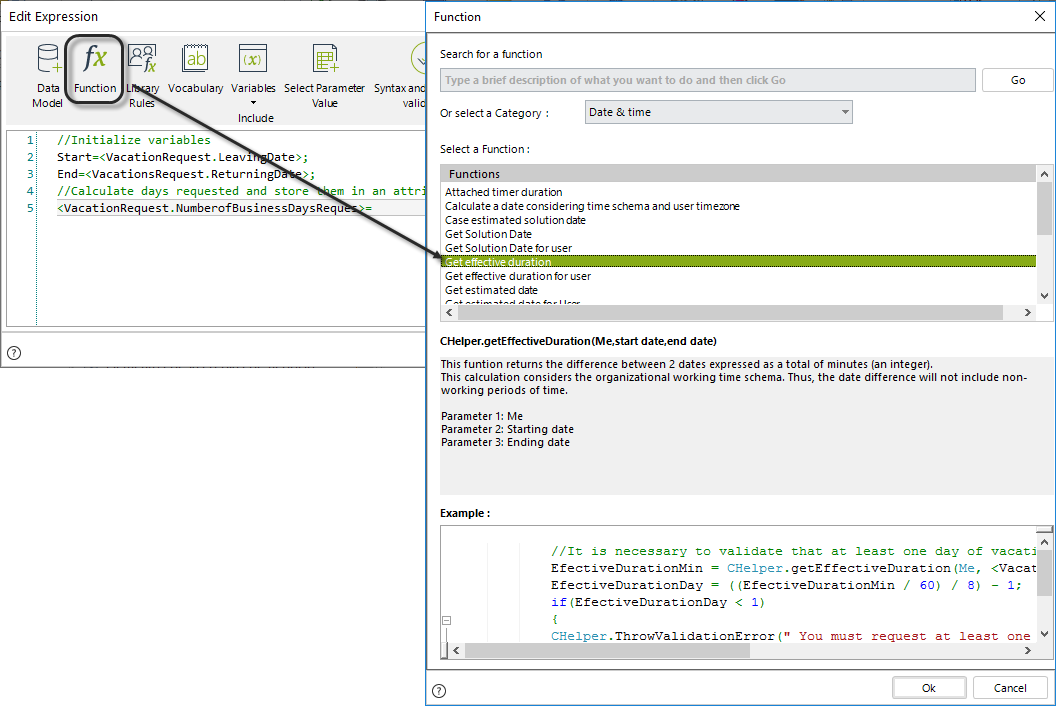Click Ok in Function dialog

(929, 688)
